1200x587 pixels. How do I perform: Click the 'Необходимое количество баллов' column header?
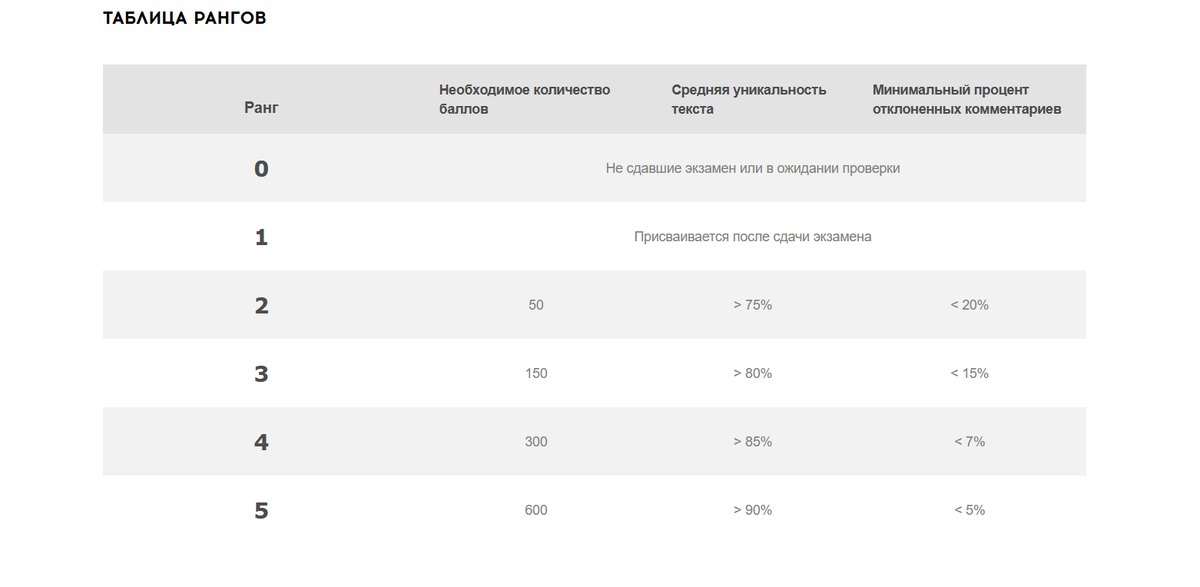524,99
